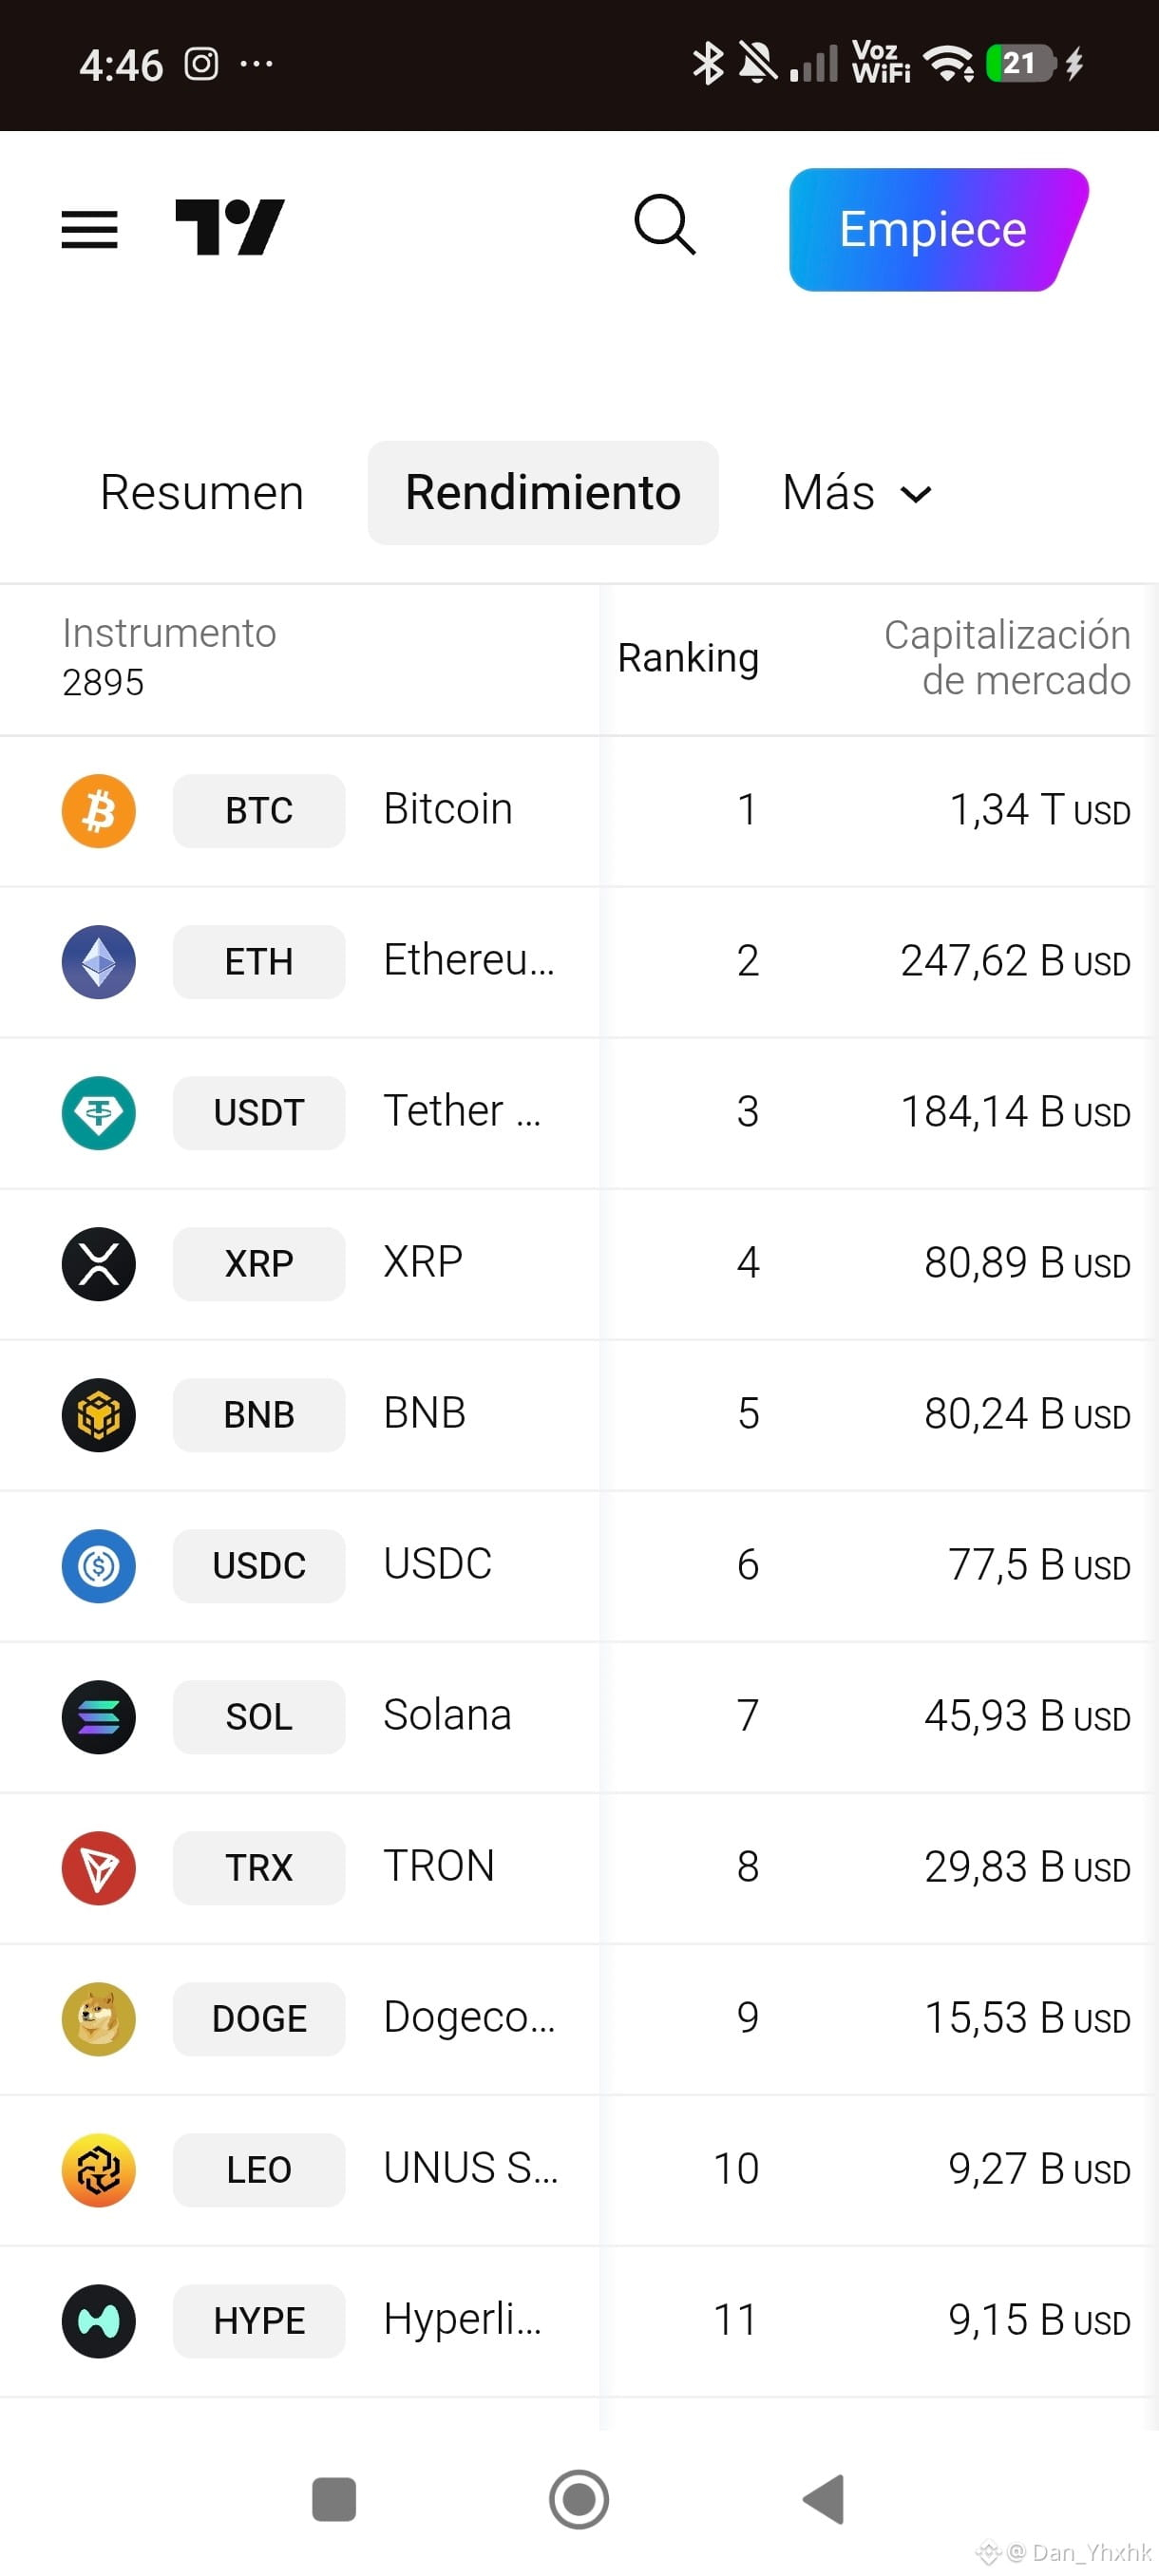Viewport: 1159px width, 2576px height.
Task: Open the LEO UNUS SED LEO row
Action: pyautogui.click(x=579, y=2170)
